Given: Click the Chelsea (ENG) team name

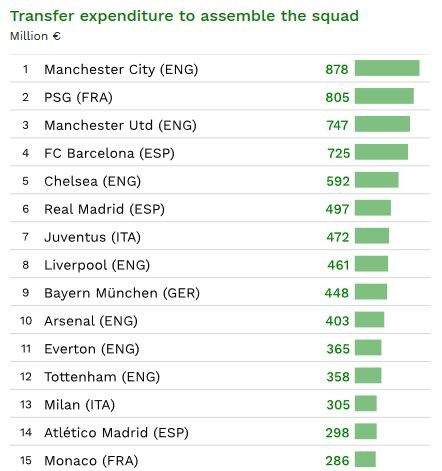Looking at the screenshot, I should coord(92,182).
